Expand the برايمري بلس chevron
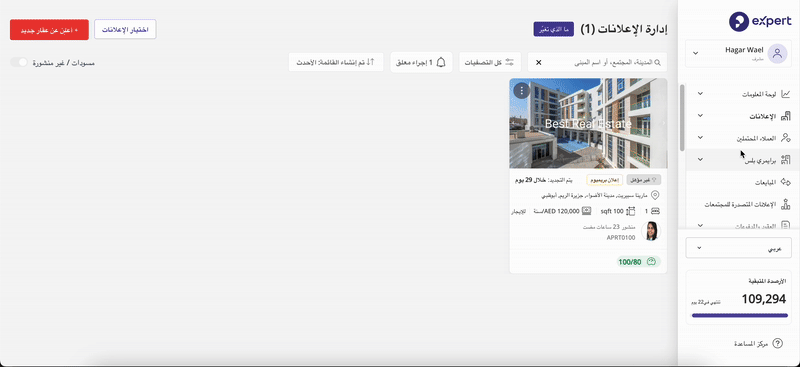The height and width of the screenshot is (367, 800). 700,160
